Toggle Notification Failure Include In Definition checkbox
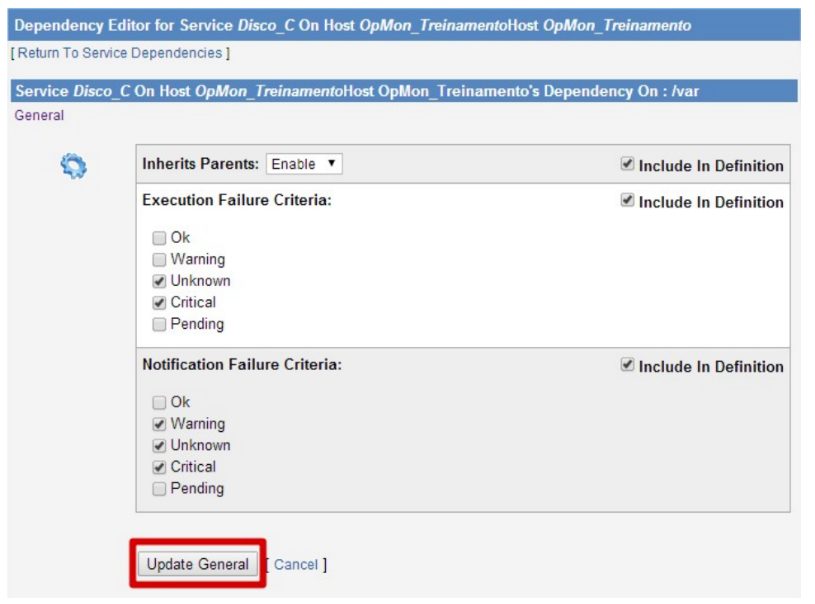Screen dimensions: 815x604 point(627,366)
